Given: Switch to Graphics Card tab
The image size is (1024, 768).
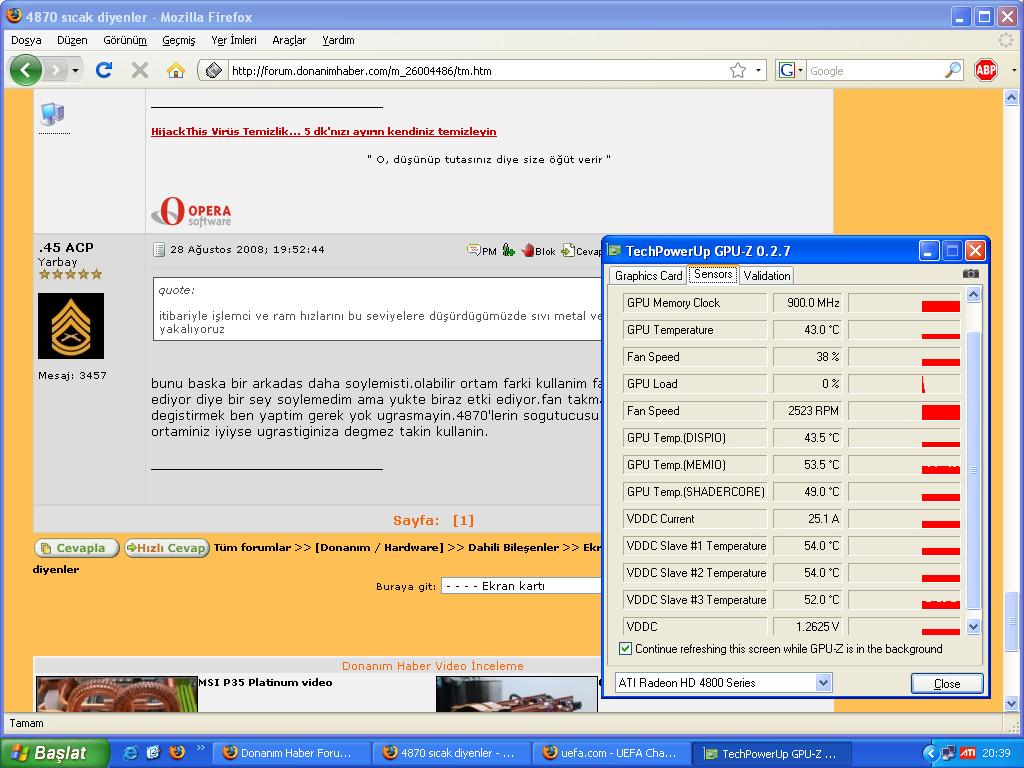Looking at the screenshot, I should click(648, 276).
